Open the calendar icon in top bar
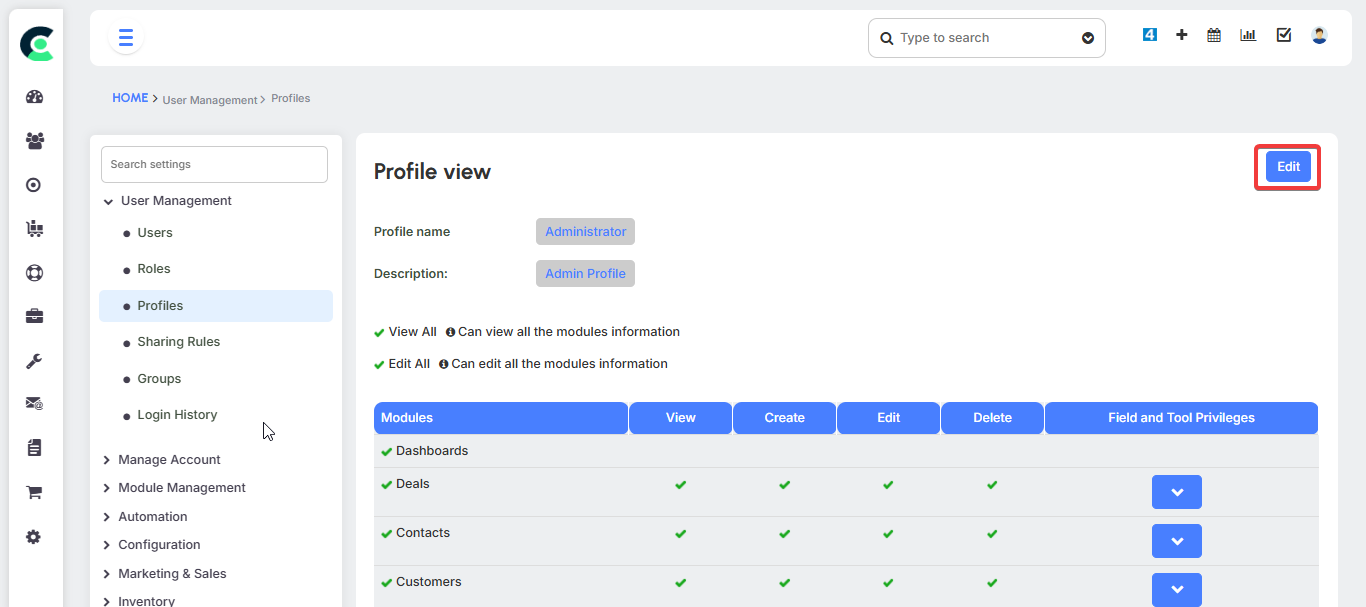This screenshot has height=607, width=1366. 1214,35
